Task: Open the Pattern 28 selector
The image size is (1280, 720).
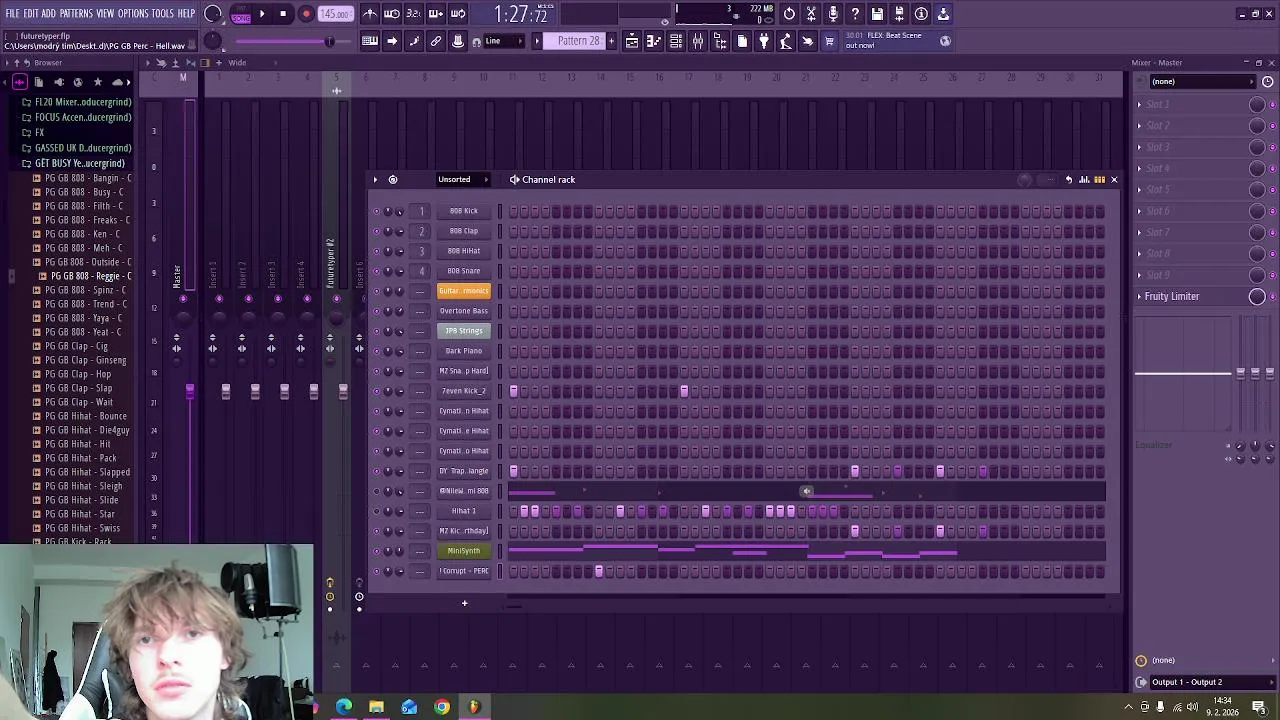Action: pyautogui.click(x=579, y=41)
